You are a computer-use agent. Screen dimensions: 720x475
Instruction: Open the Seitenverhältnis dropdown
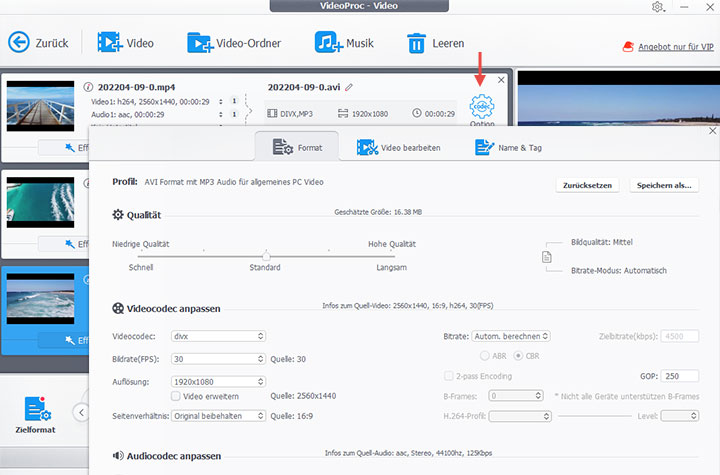point(218,415)
